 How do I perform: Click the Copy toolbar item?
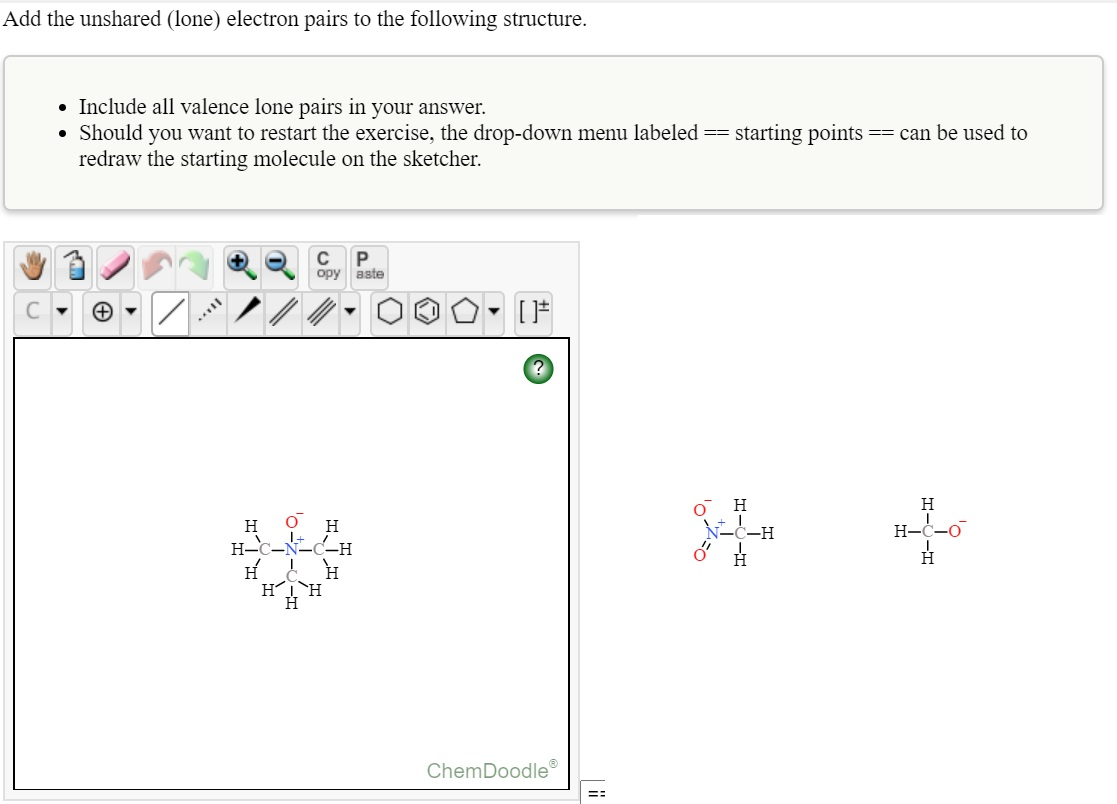[x=326, y=265]
